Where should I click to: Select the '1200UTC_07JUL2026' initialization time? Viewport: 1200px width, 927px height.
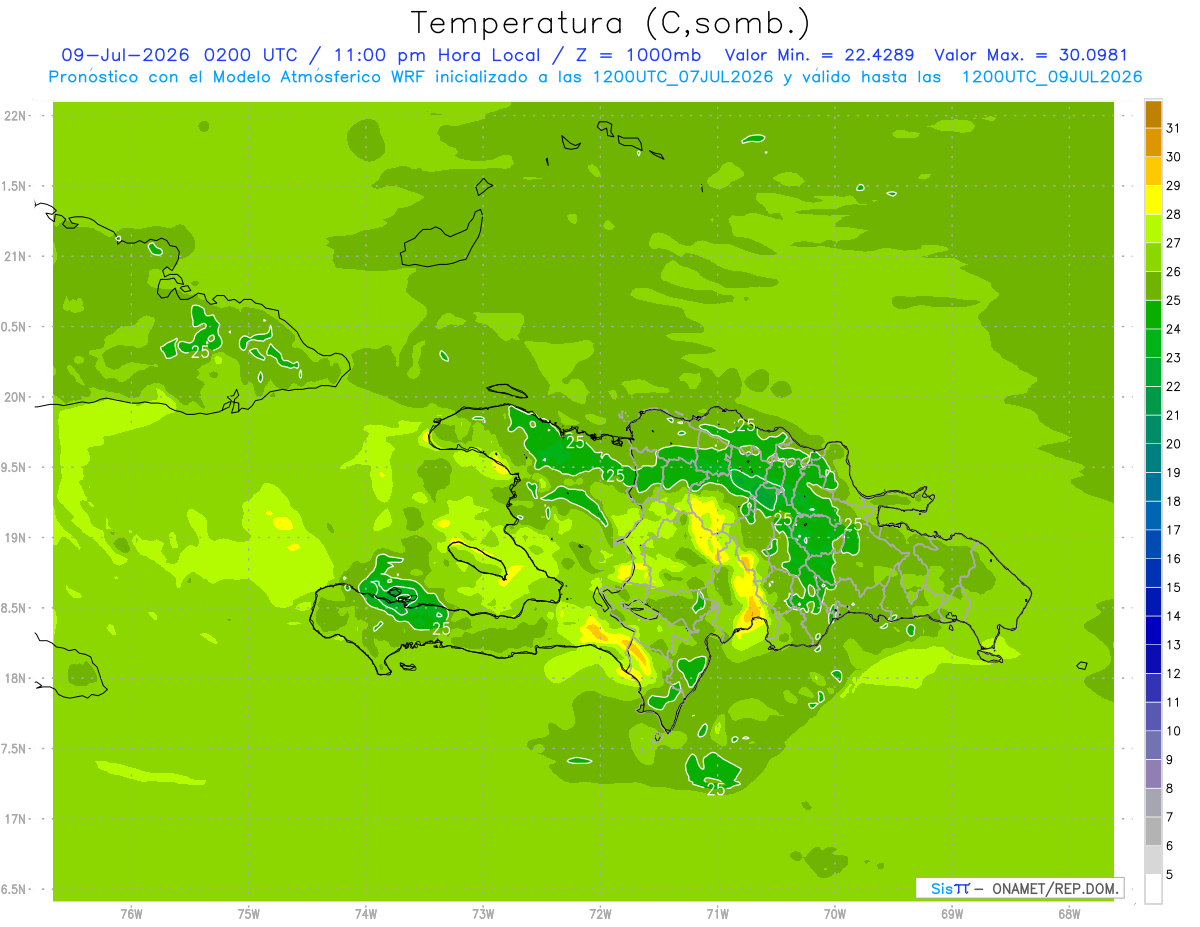pos(683,77)
